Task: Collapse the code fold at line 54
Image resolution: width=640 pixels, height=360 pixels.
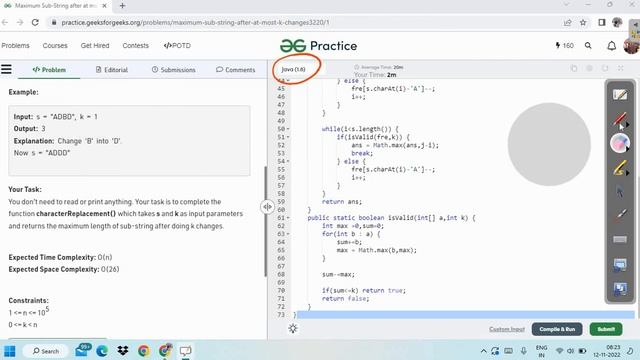Action: click(x=288, y=161)
